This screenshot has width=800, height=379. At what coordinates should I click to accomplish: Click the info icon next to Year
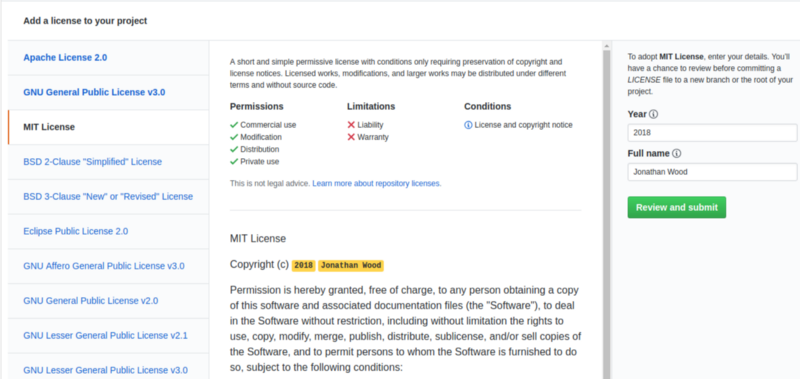click(654, 114)
